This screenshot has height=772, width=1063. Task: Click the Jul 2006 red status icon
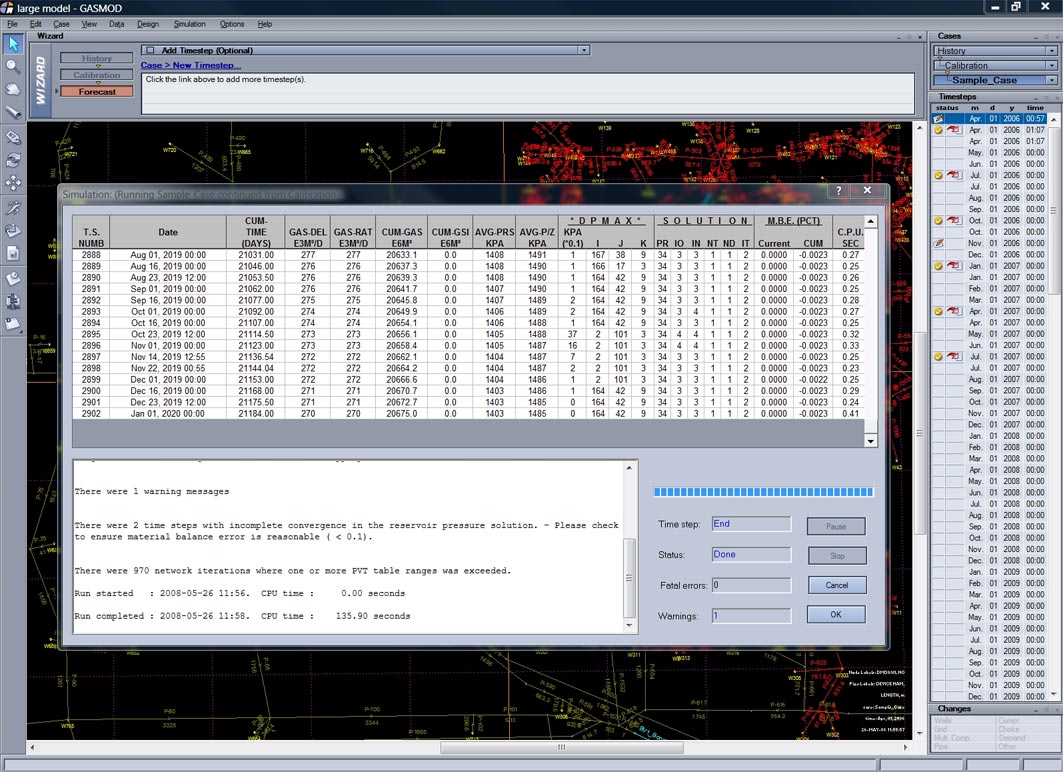point(954,175)
